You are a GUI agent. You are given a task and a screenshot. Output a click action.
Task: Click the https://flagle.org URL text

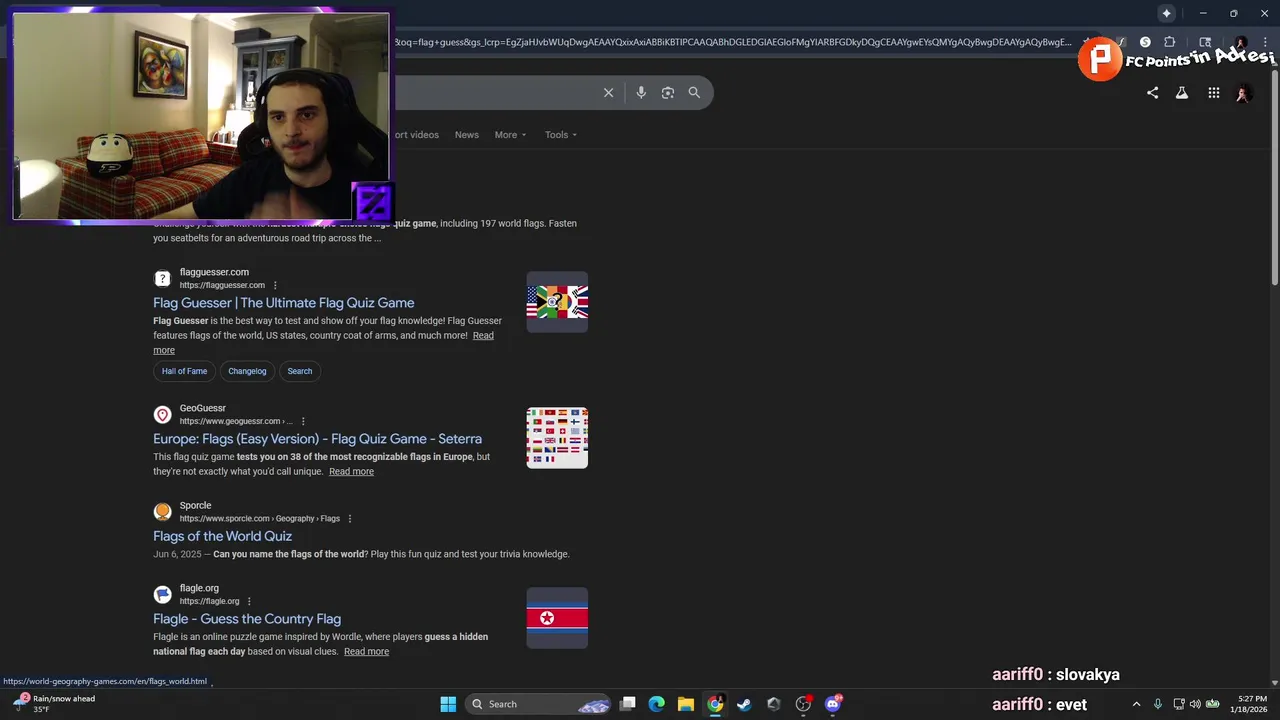[209, 601]
